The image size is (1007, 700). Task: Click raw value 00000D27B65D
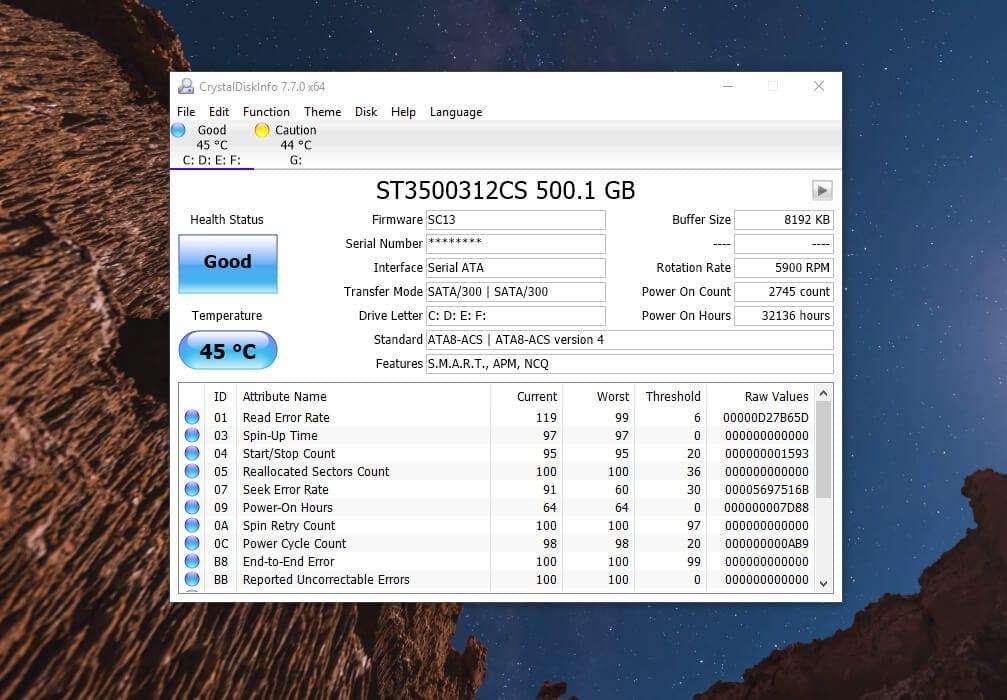click(x=766, y=417)
